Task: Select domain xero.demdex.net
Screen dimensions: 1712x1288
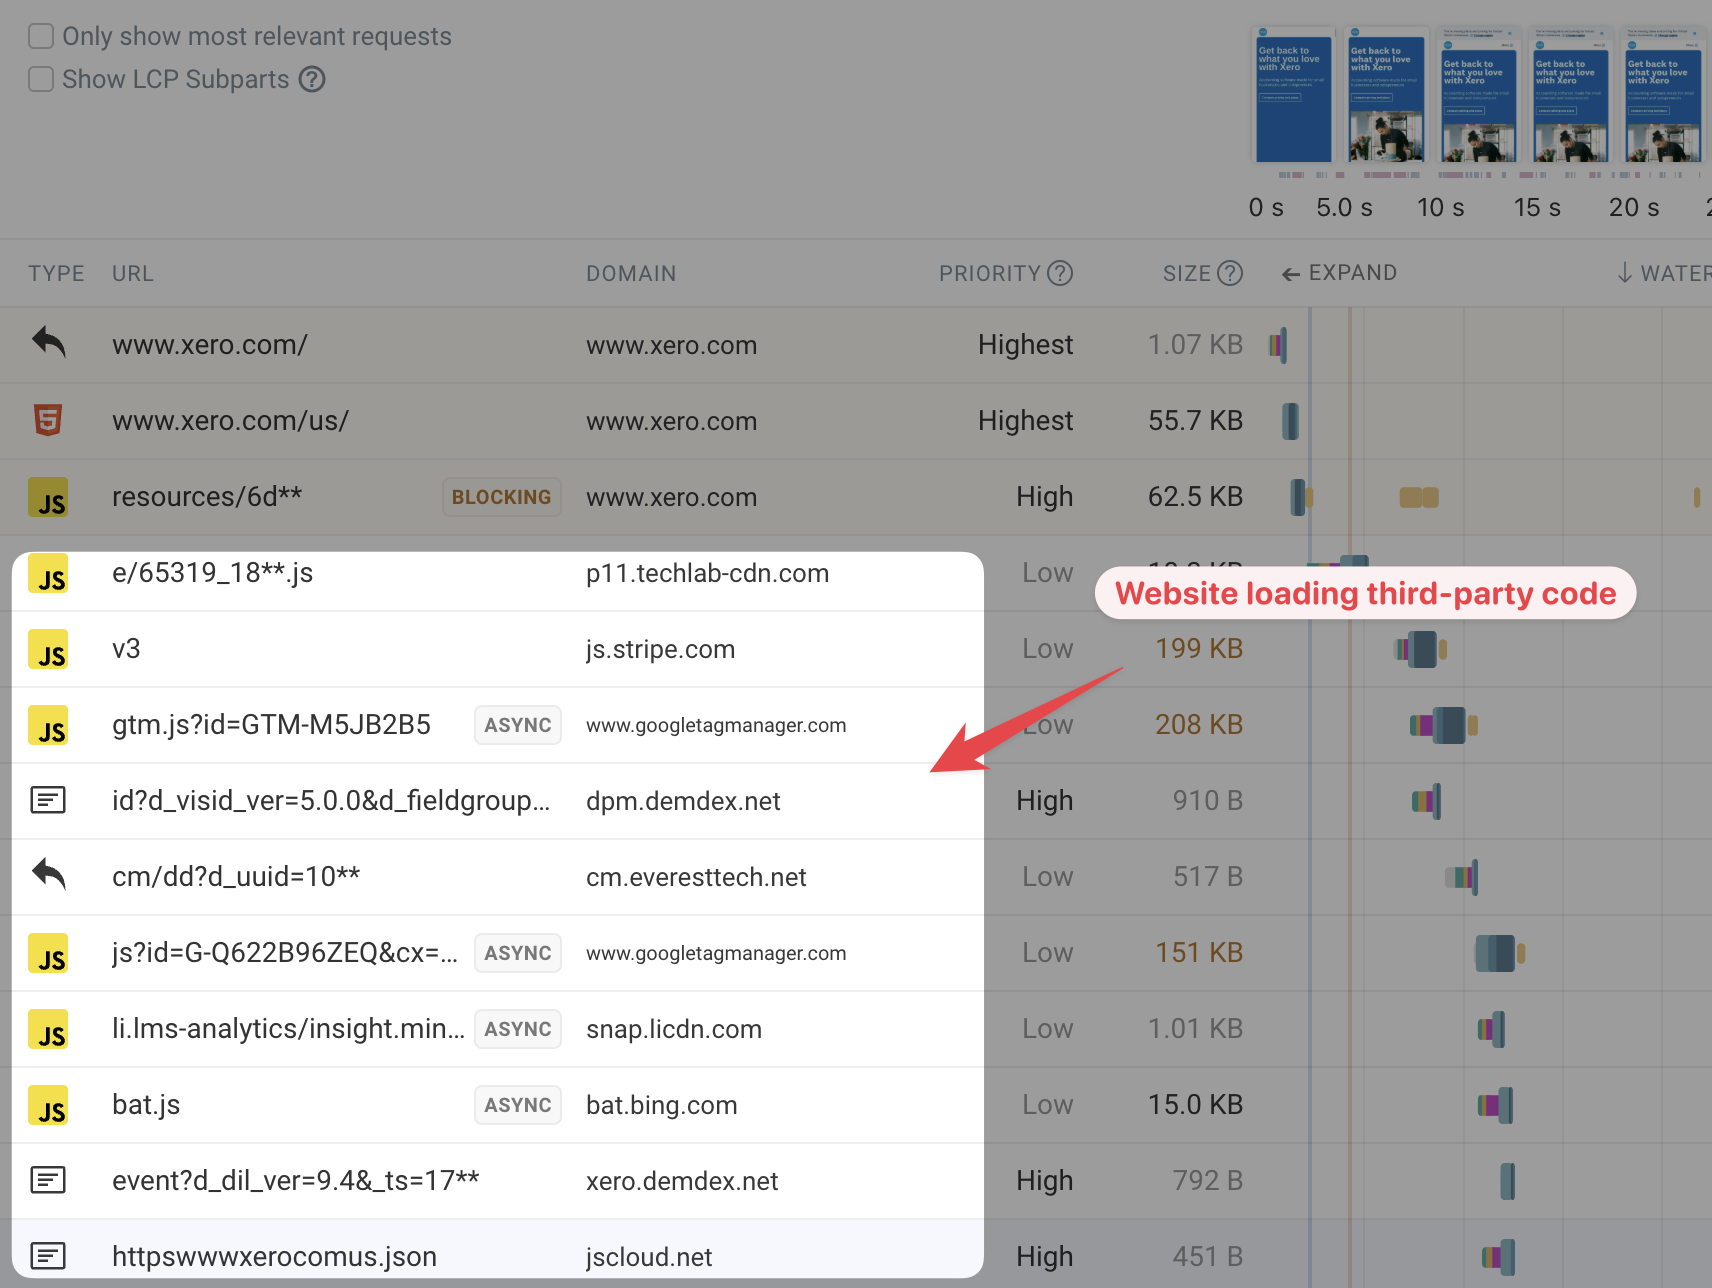Action: 682,1181
